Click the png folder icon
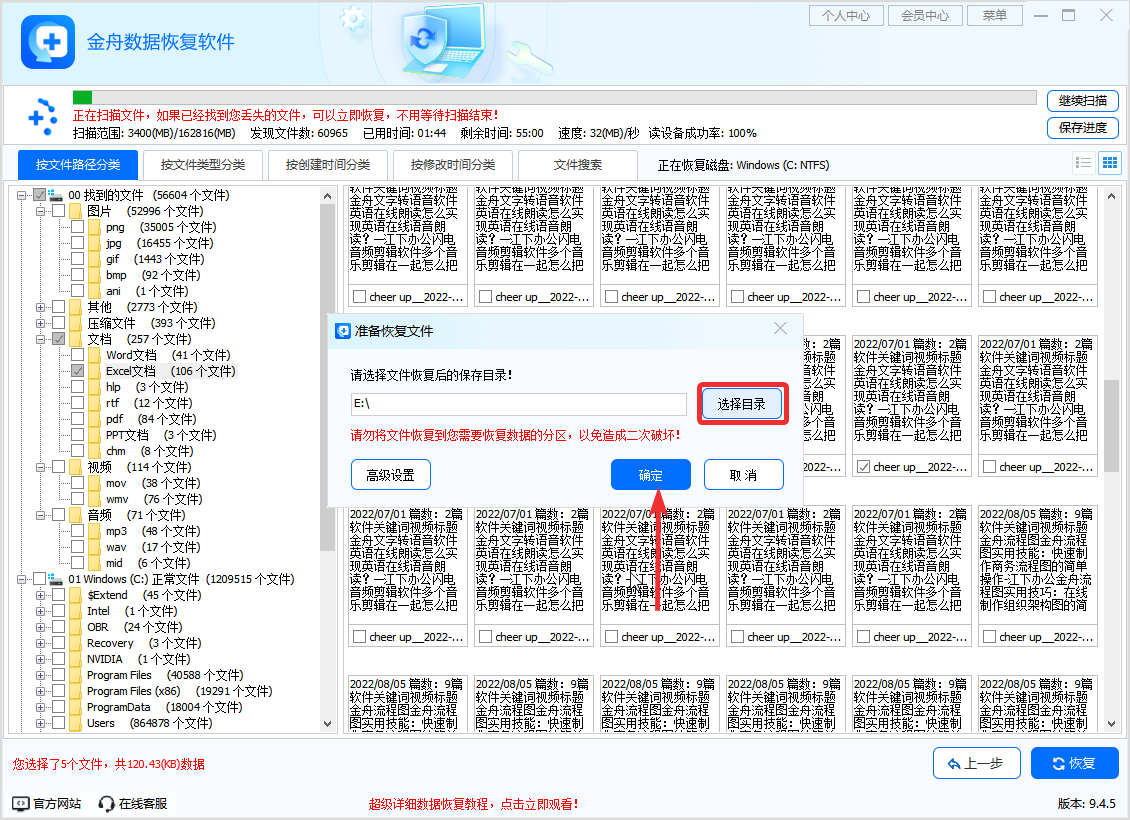1130x820 pixels. point(94,227)
